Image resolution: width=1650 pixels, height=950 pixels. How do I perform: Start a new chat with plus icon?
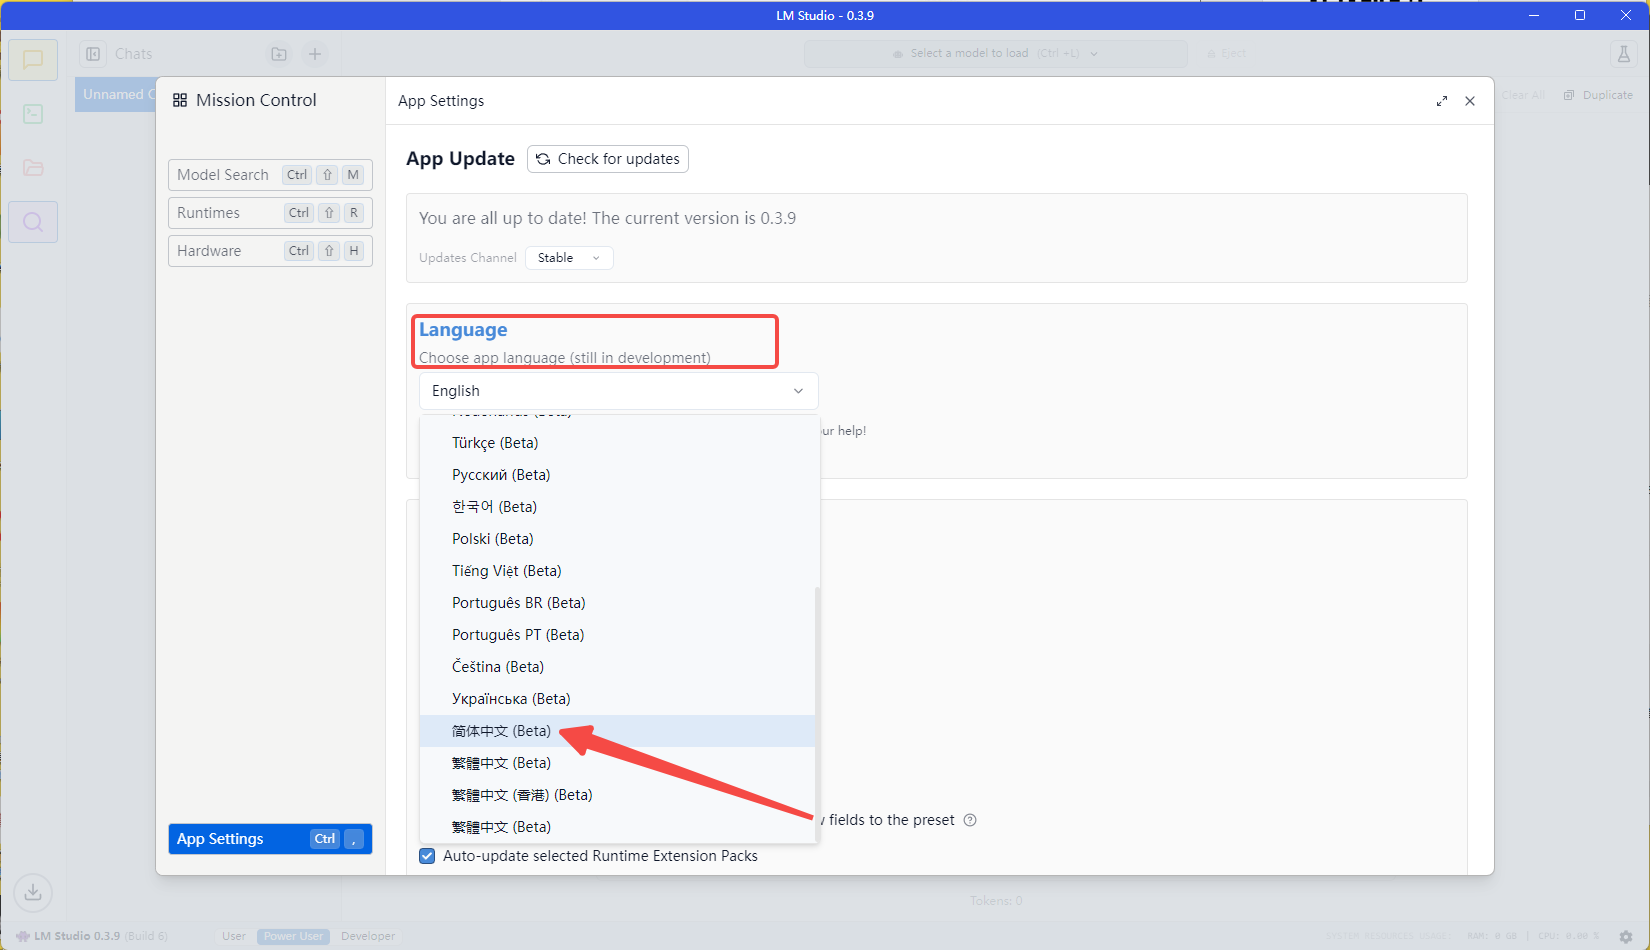click(315, 54)
